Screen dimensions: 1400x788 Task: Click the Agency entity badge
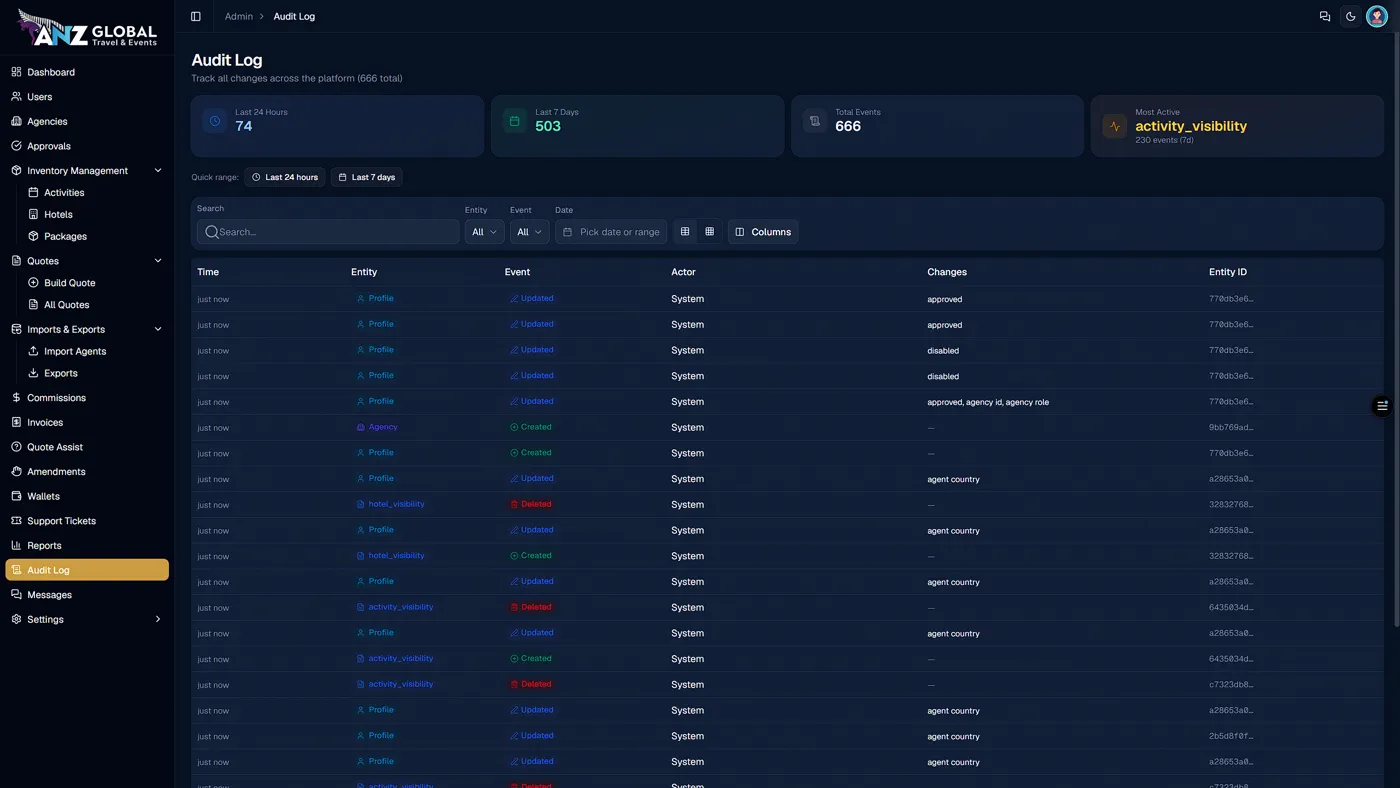pos(377,427)
